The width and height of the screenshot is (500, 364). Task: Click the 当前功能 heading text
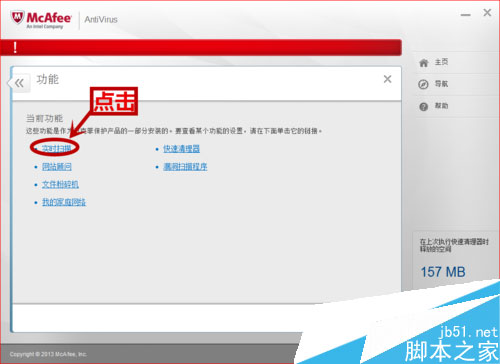point(44,118)
